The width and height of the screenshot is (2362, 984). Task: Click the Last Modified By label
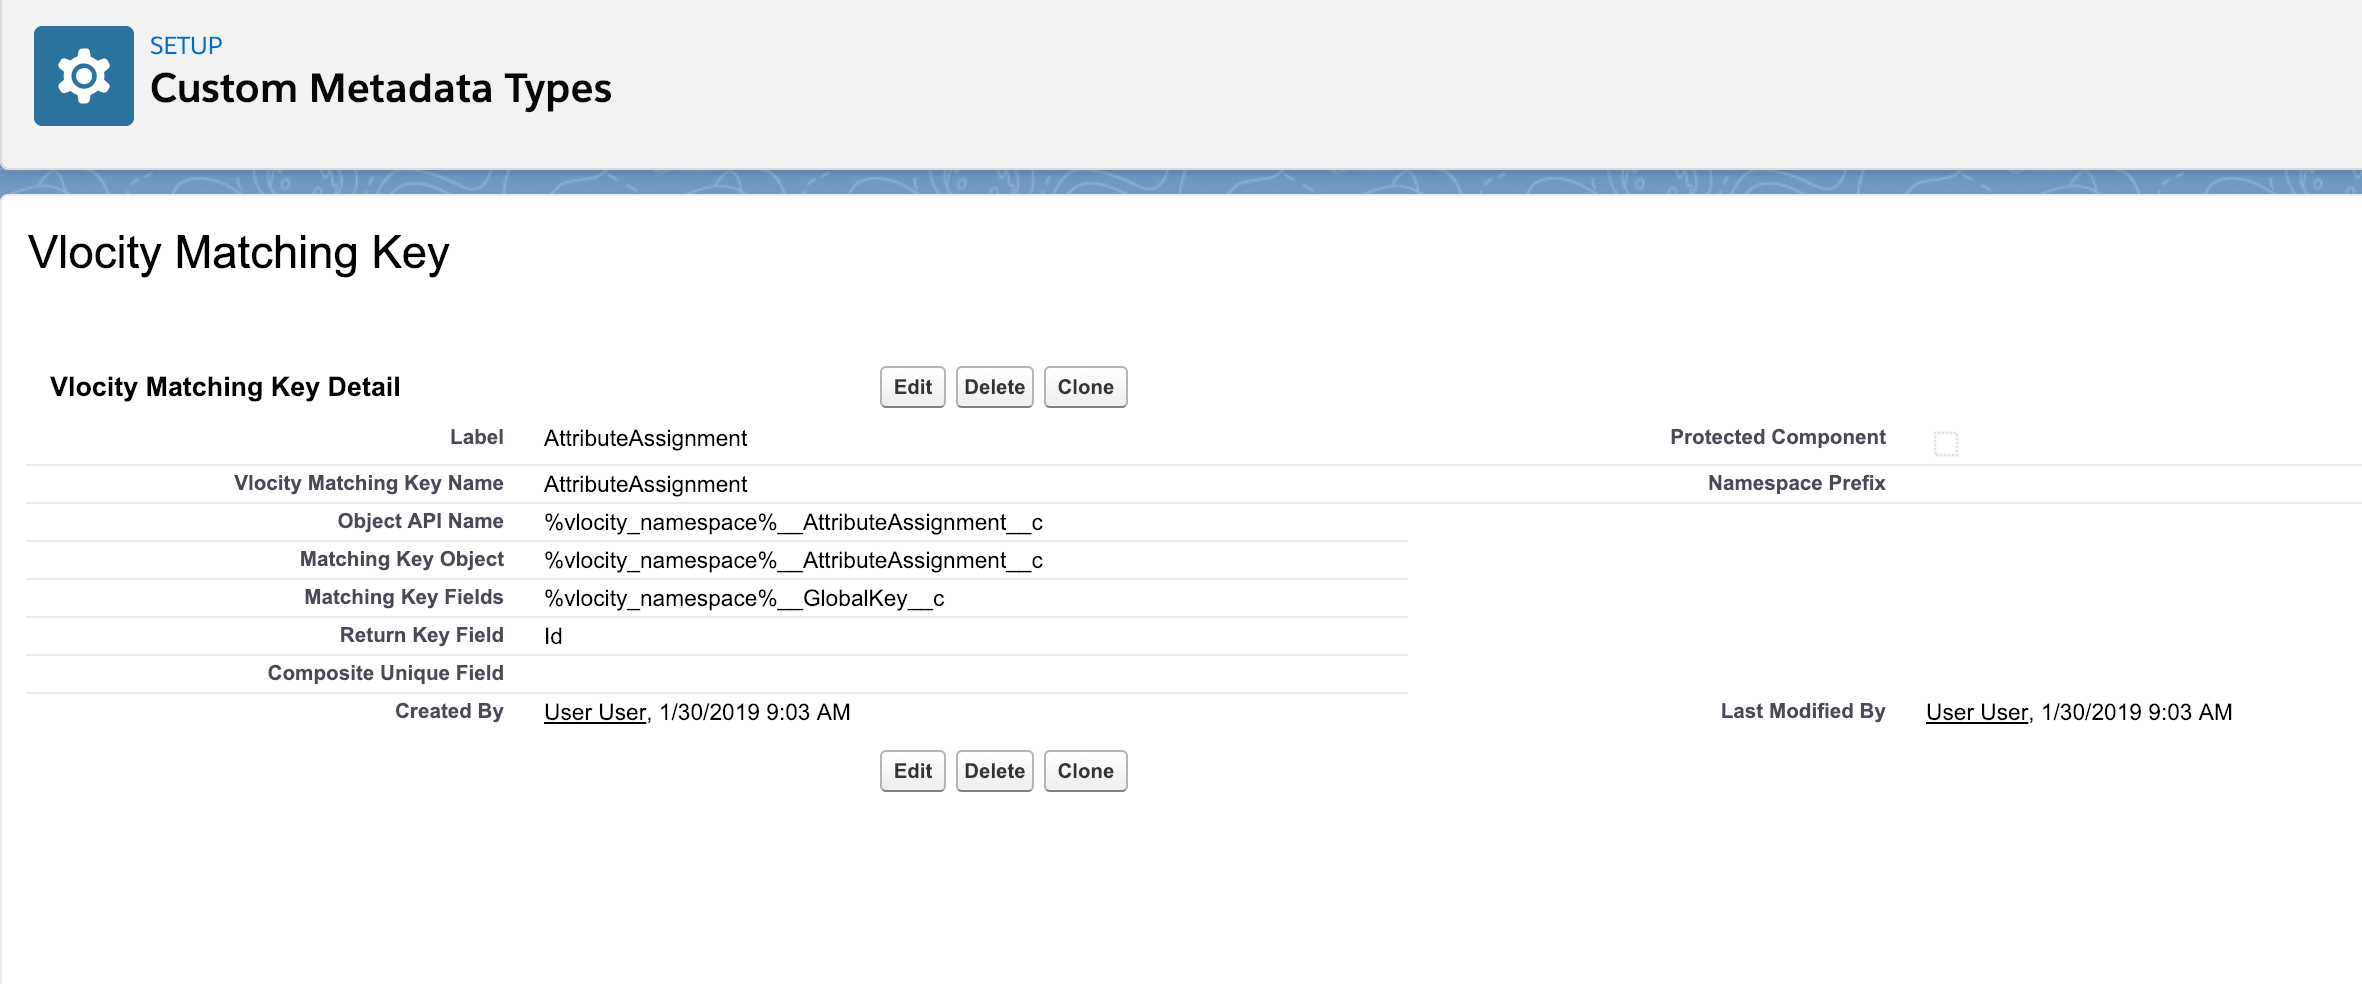click(1803, 711)
